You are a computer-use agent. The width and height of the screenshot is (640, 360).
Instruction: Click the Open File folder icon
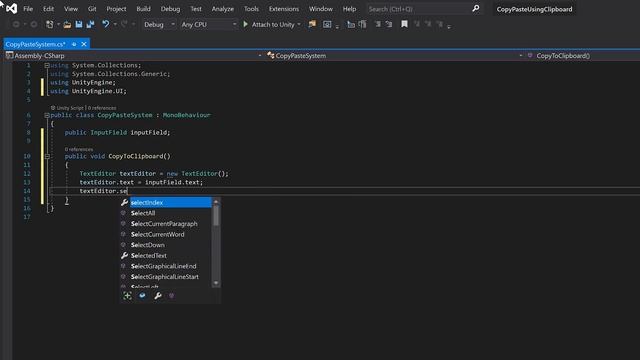coord(67,24)
